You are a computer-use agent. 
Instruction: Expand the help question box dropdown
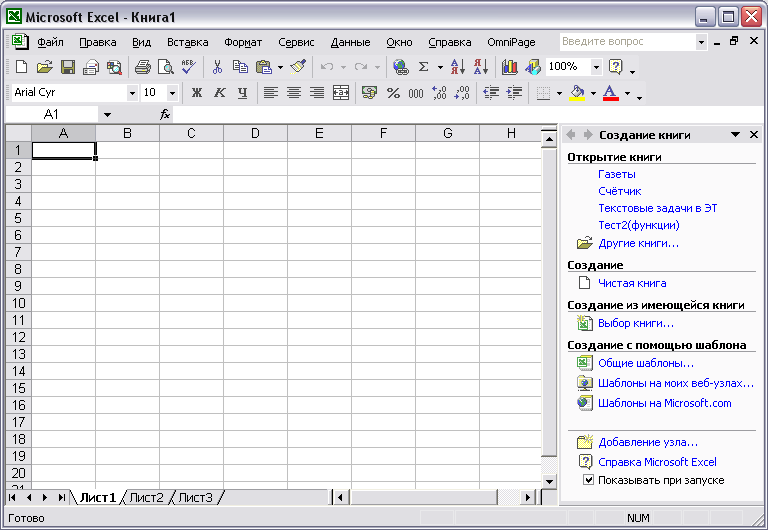[701, 42]
